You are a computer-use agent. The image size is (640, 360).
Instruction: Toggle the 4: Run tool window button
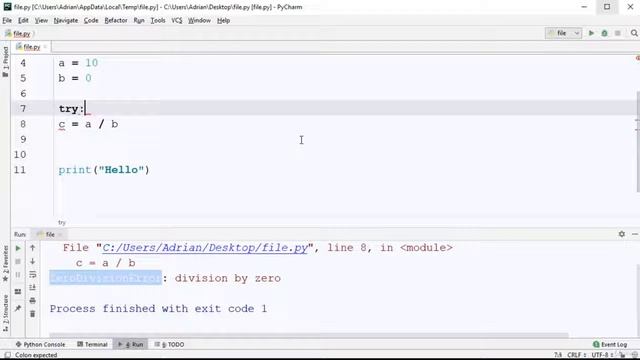tap(131, 344)
